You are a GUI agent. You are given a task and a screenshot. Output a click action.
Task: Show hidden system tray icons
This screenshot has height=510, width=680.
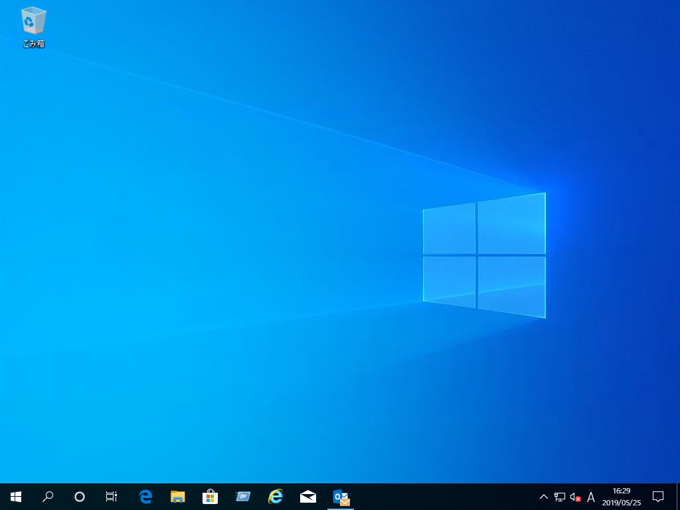[x=543, y=497]
